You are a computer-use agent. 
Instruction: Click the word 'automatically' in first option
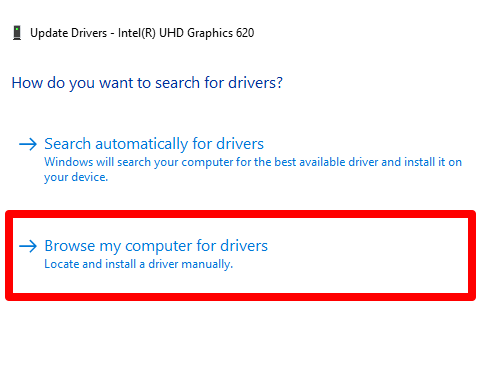[142, 144]
